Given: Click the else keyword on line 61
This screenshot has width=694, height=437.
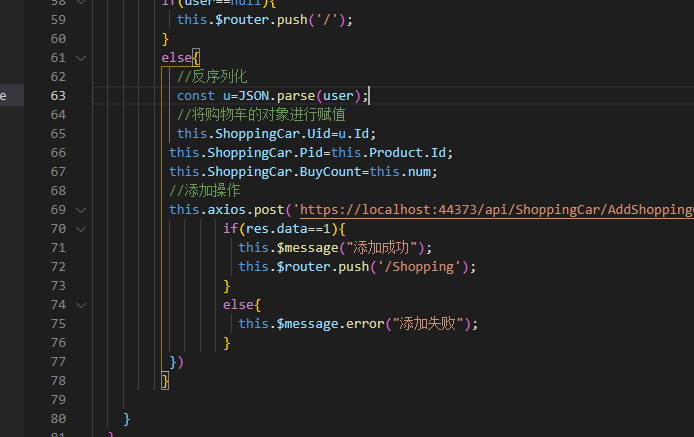Looking at the screenshot, I should tap(177, 58).
